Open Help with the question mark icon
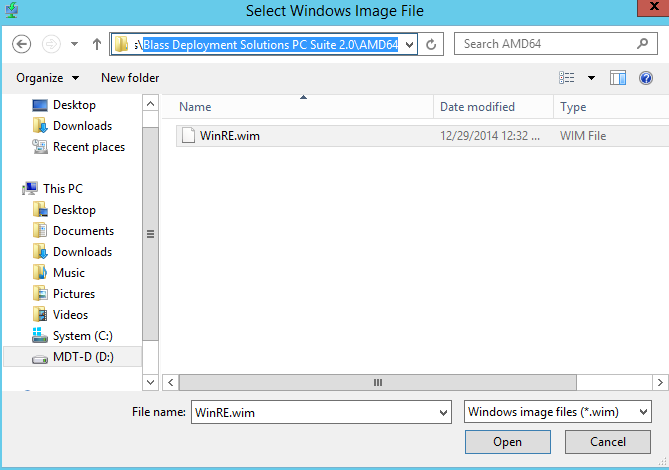 [646, 78]
